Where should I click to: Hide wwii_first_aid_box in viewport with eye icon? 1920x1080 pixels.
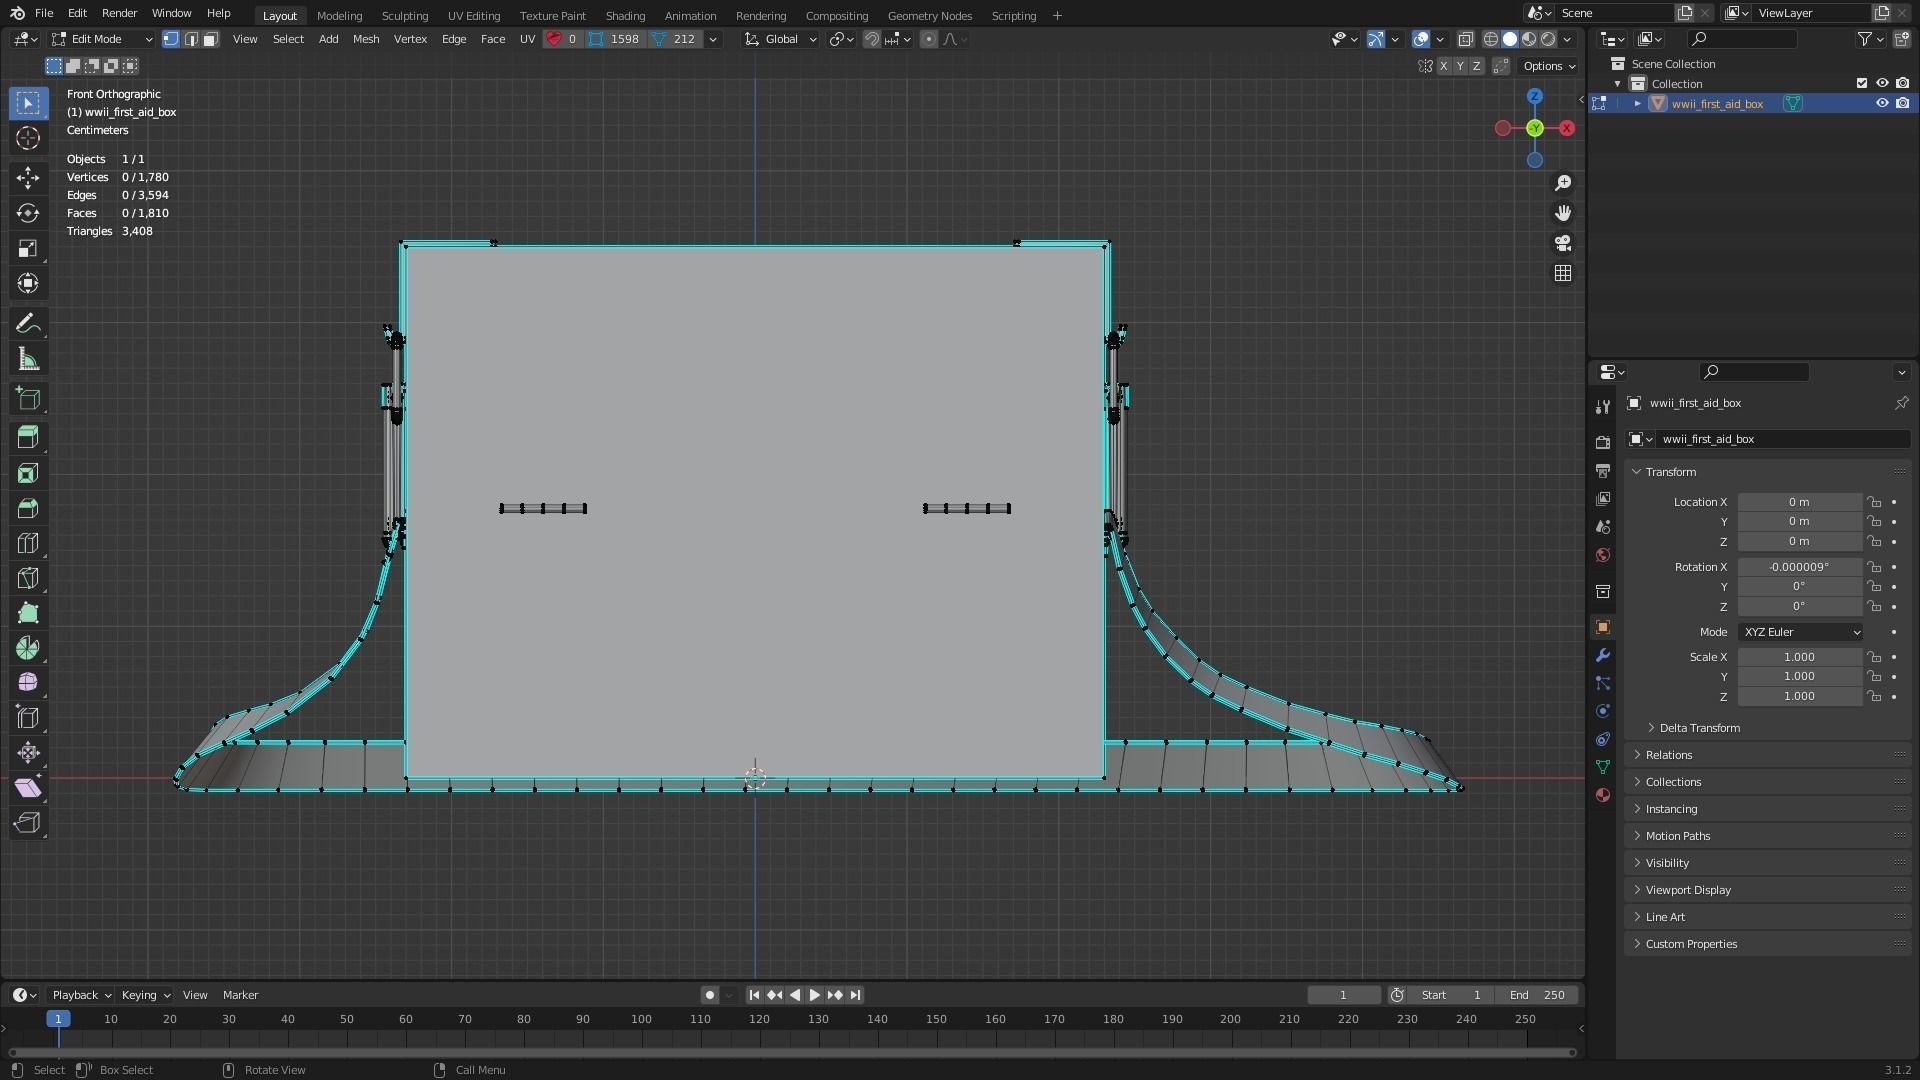pos(1881,104)
